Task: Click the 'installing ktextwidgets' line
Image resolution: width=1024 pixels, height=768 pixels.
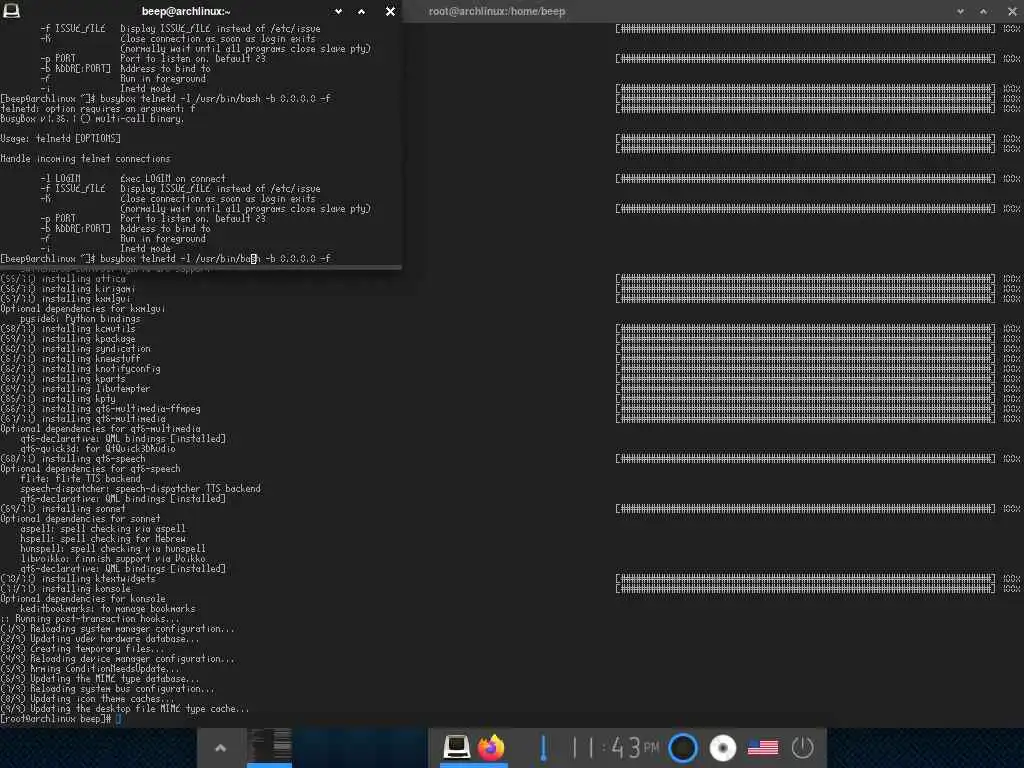Action: pos(78,579)
